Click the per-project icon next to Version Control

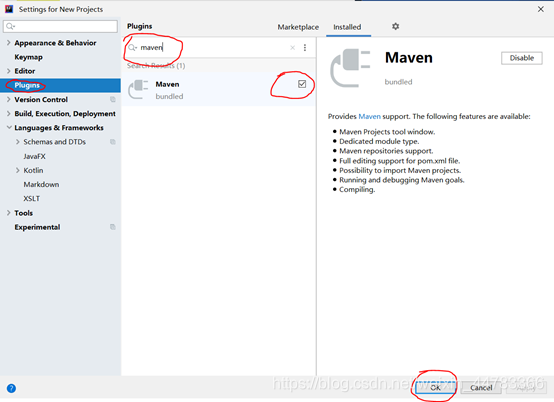(113, 100)
